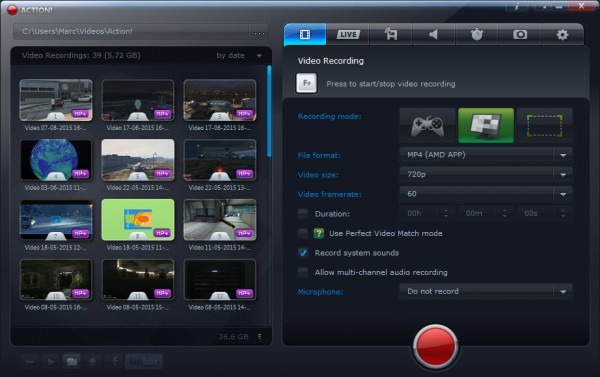Image resolution: width=600 pixels, height=377 pixels.
Task: Click the big red record button
Action: point(435,346)
